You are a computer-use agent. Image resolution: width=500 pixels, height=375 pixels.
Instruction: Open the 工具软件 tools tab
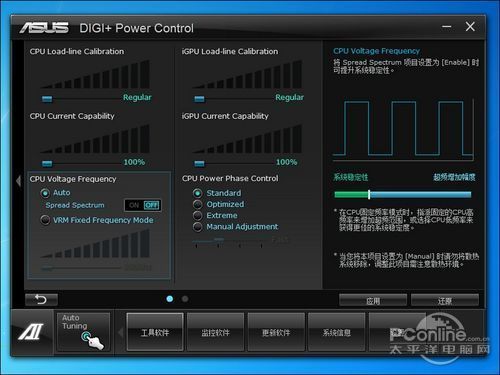(x=155, y=332)
